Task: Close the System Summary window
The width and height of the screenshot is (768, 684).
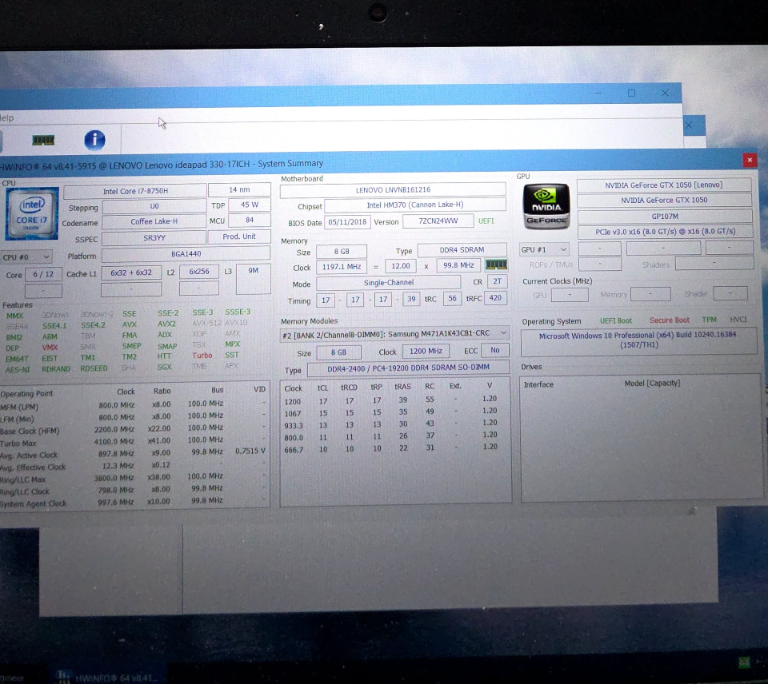Action: [x=749, y=160]
